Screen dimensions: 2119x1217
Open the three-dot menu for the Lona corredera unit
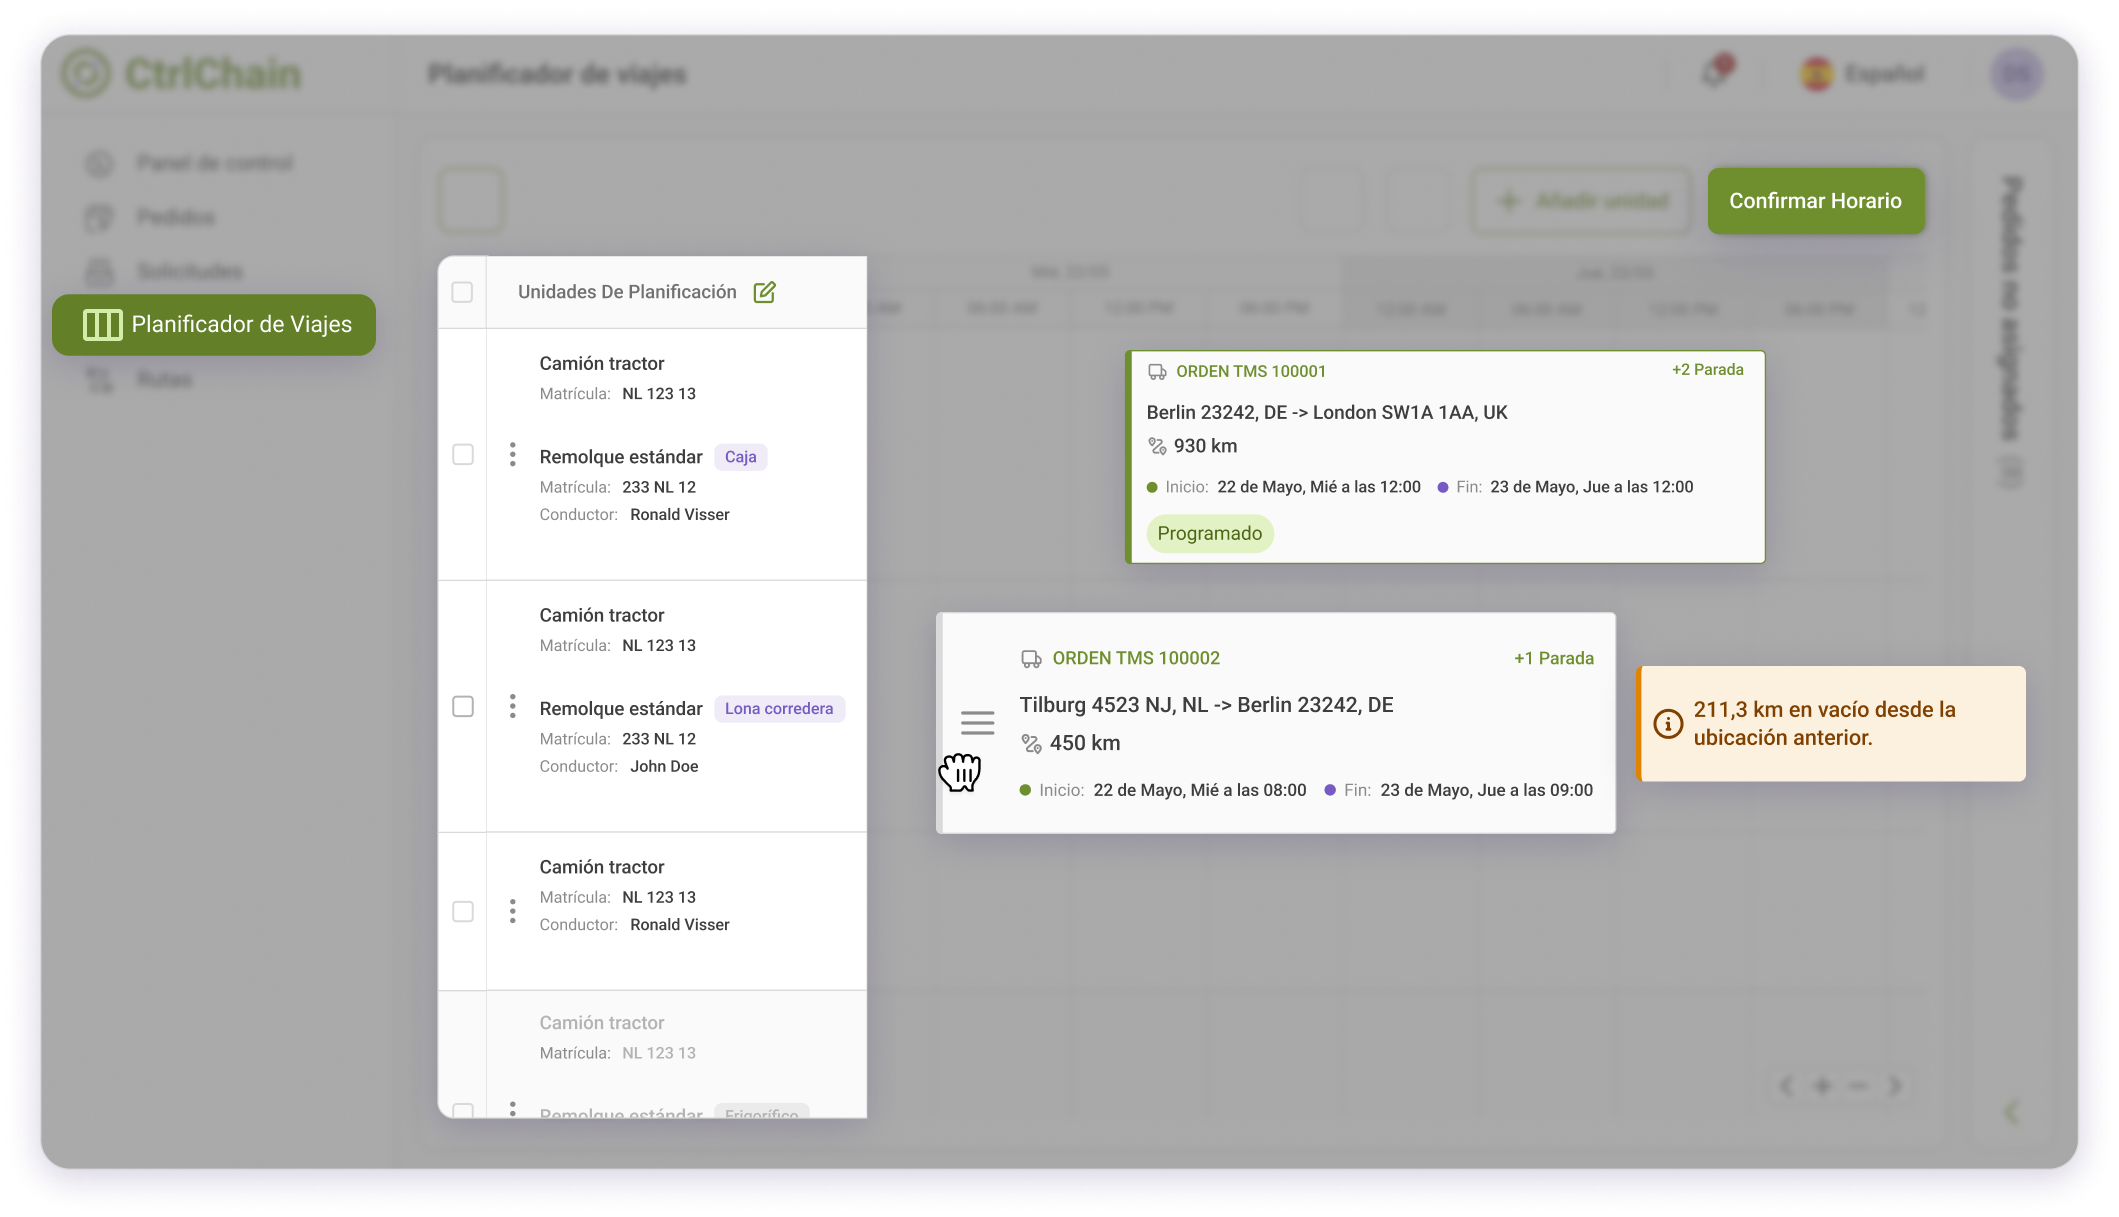[513, 707]
